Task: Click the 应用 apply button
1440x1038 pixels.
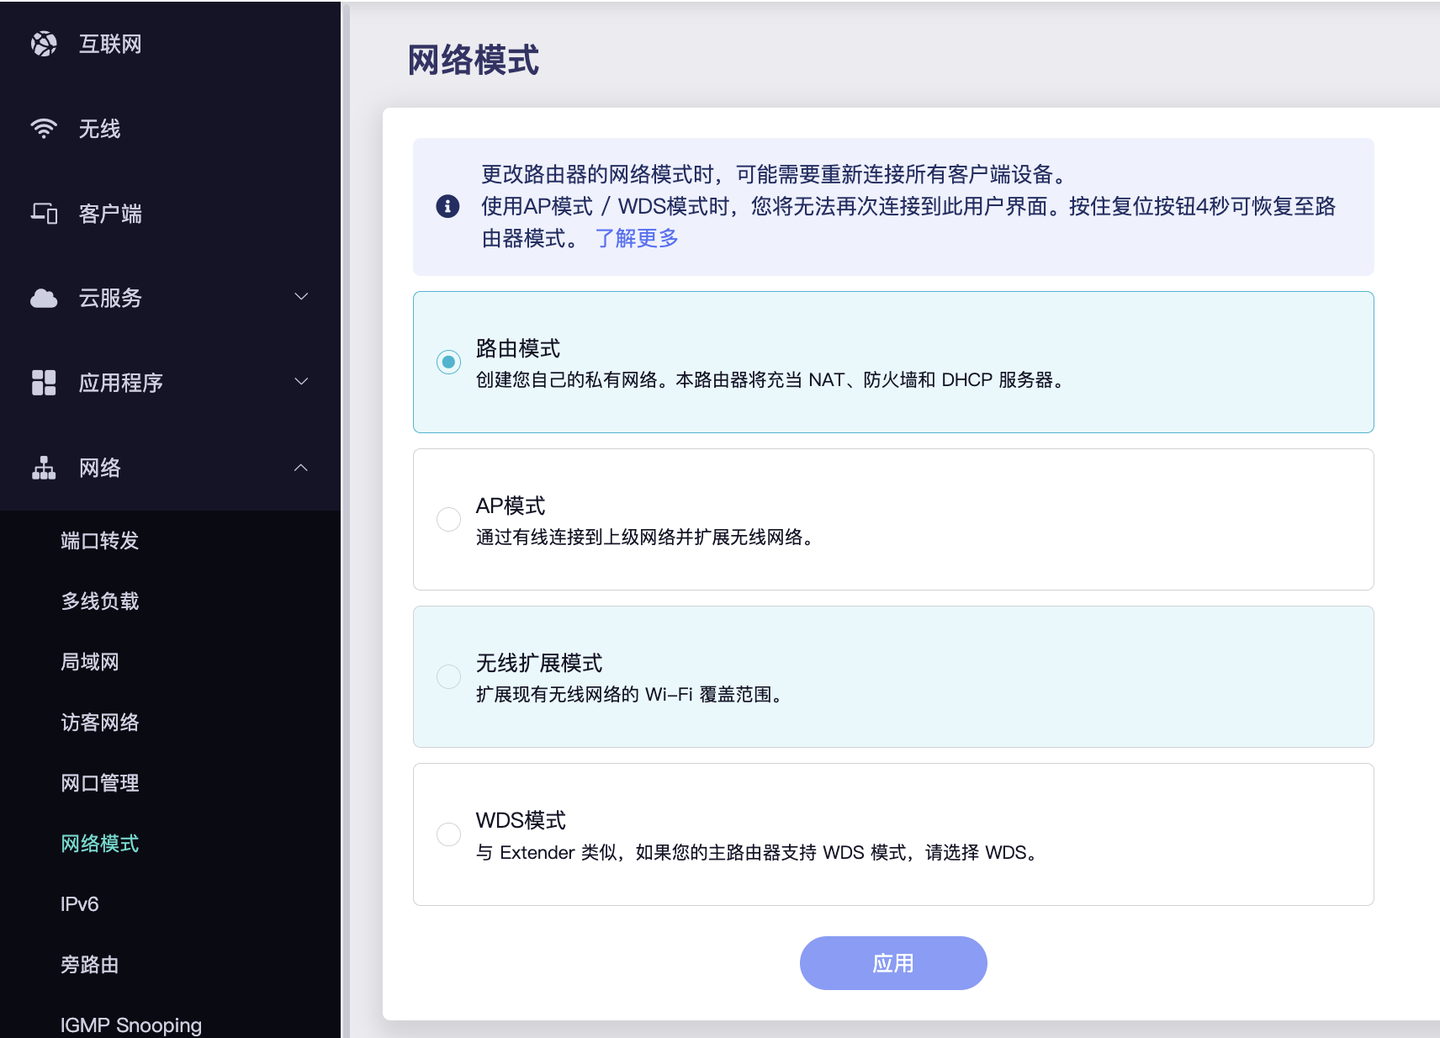Action: pyautogui.click(x=893, y=963)
